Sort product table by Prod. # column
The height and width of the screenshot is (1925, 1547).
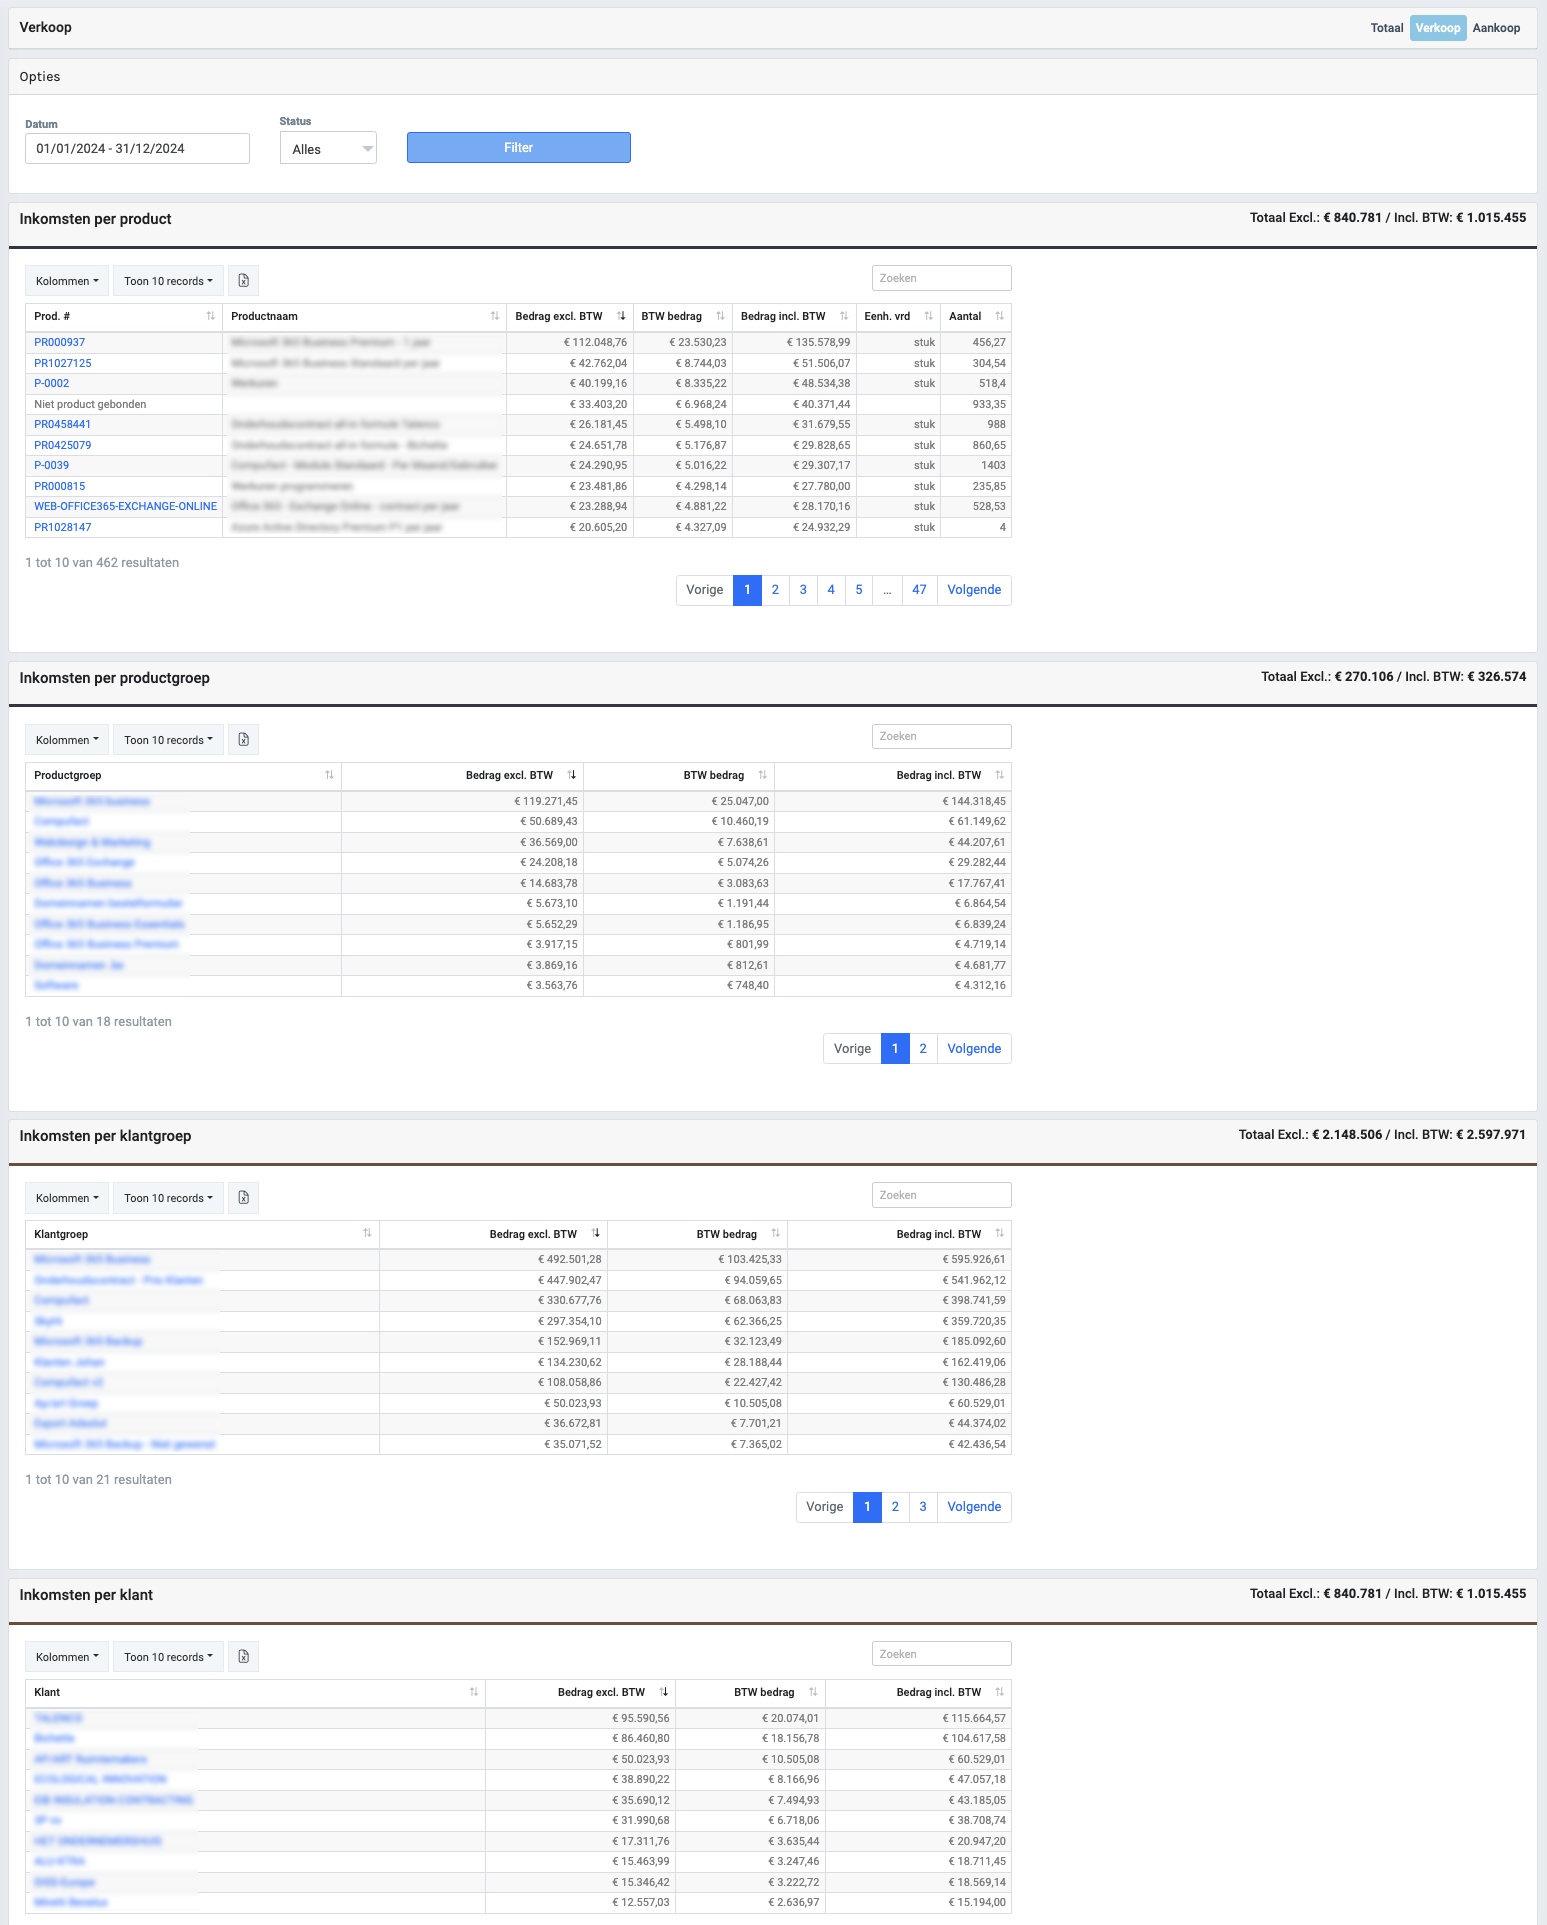pos(124,316)
